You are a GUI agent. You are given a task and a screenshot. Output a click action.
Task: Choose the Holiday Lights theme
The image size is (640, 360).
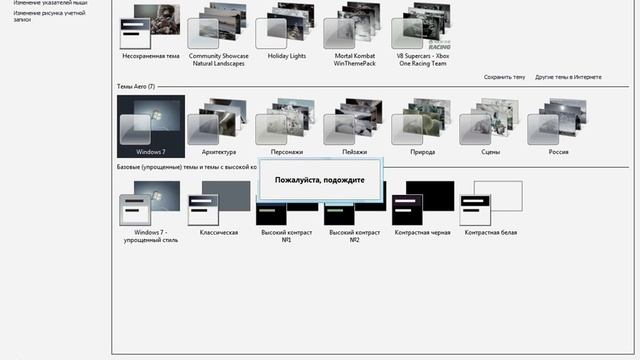tap(287, 31)
